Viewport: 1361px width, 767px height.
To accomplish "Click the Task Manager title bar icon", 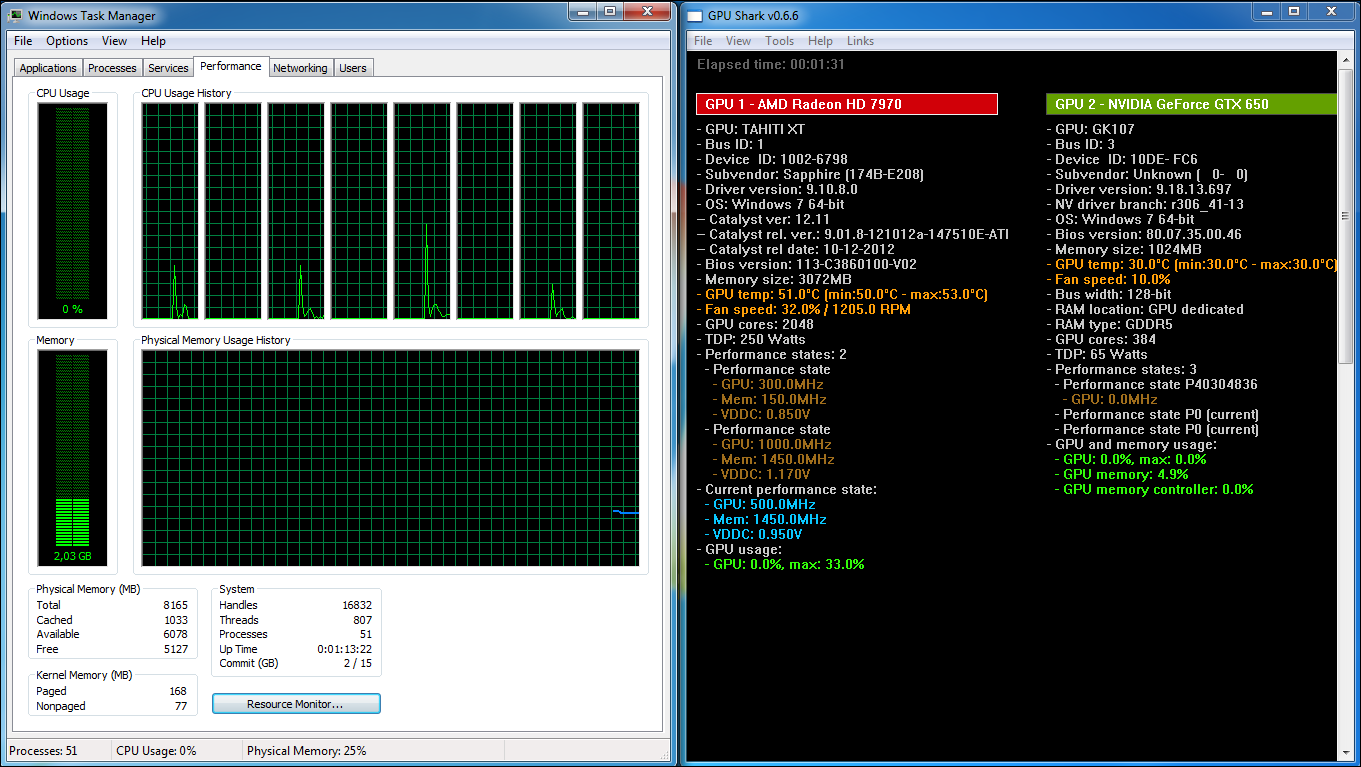I will [17, 16].
